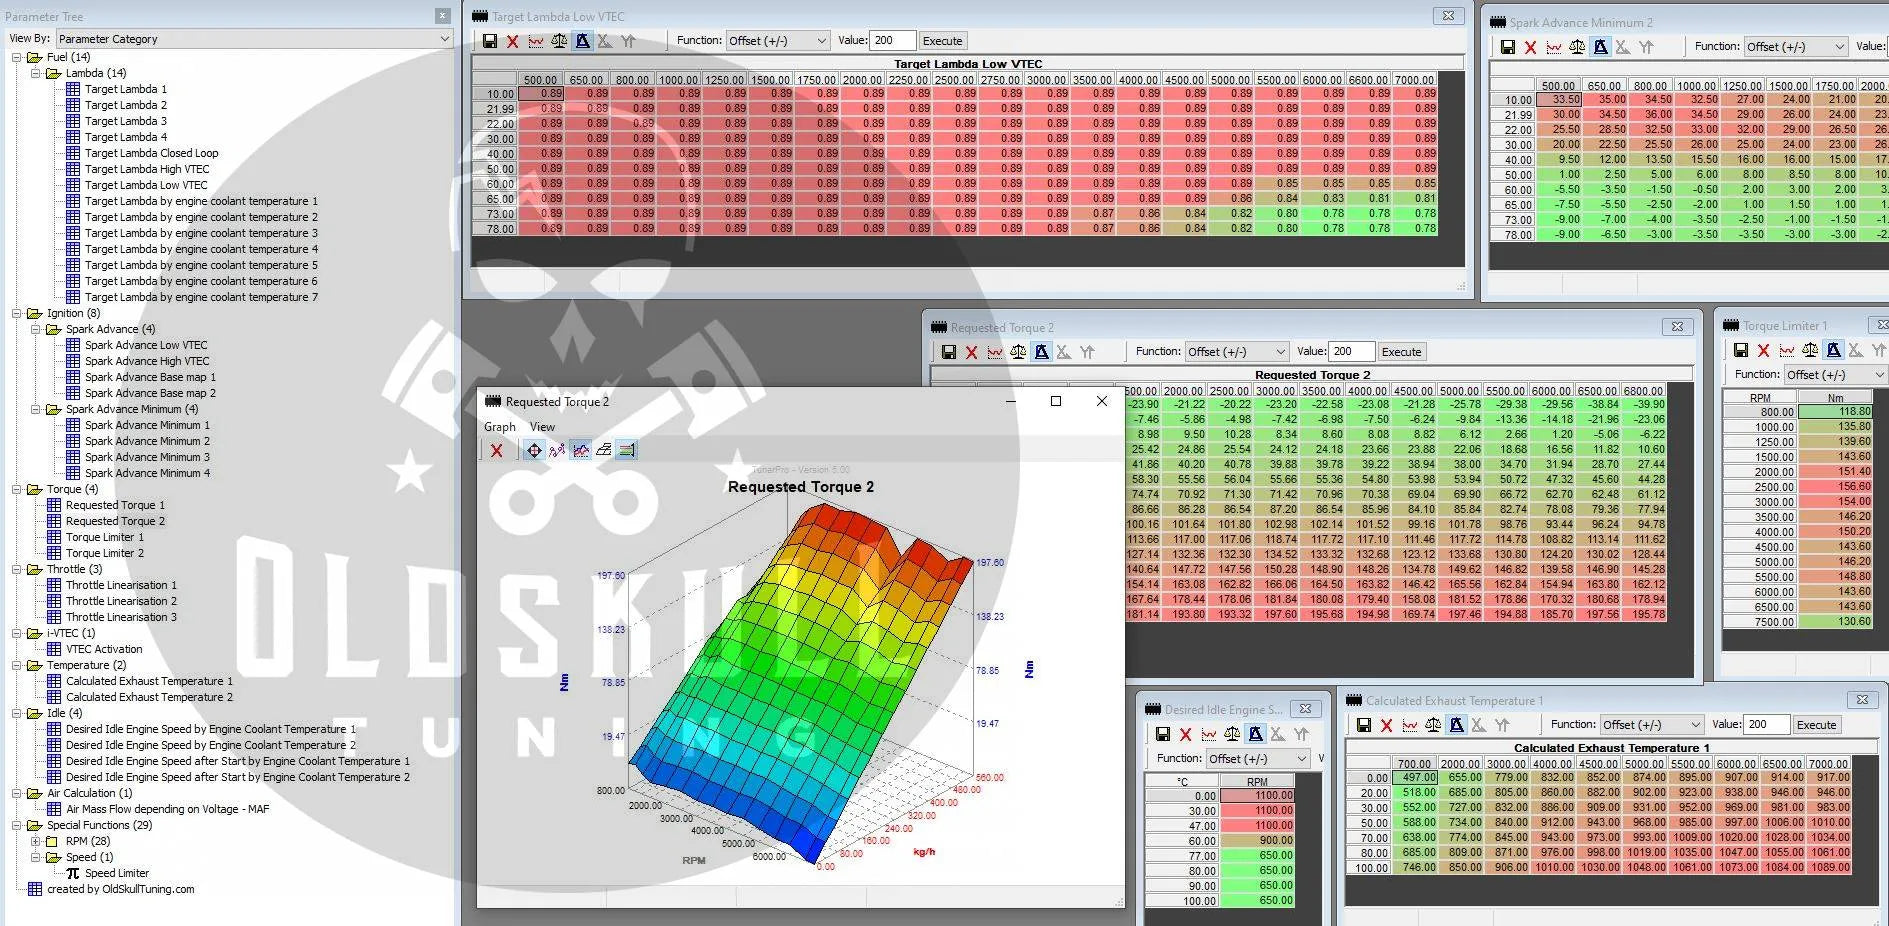This screenshot has width=1889, height=926.
Task: Open the Graph menu in Requested Torque 2 window
Action: (x=500, y=427)
